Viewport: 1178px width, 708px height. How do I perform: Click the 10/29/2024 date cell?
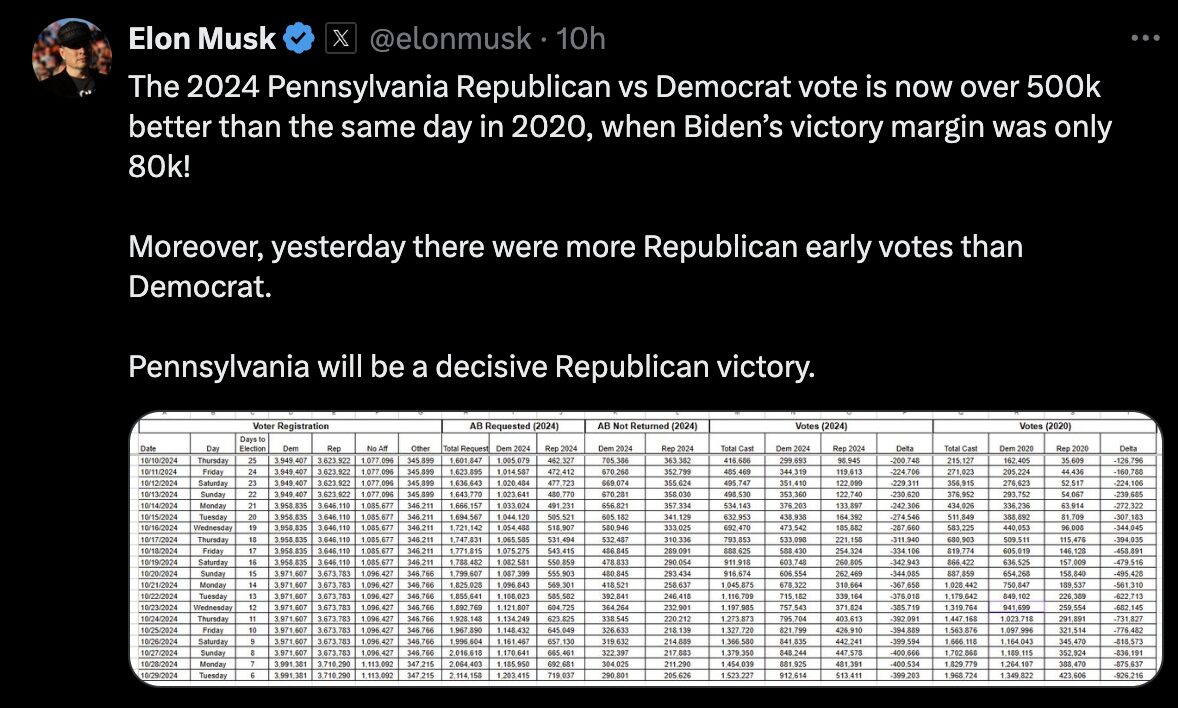point(158,676)
